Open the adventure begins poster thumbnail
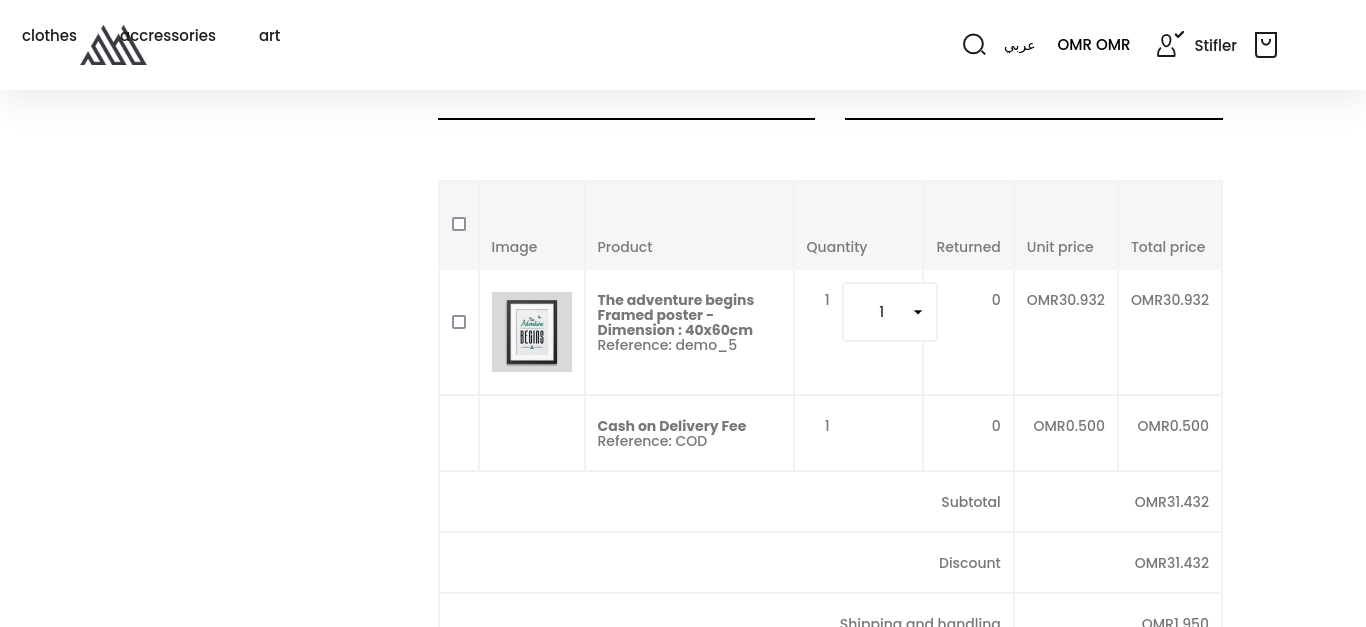The width and height of the screenshot is (1366, 627). coord(532,332)
